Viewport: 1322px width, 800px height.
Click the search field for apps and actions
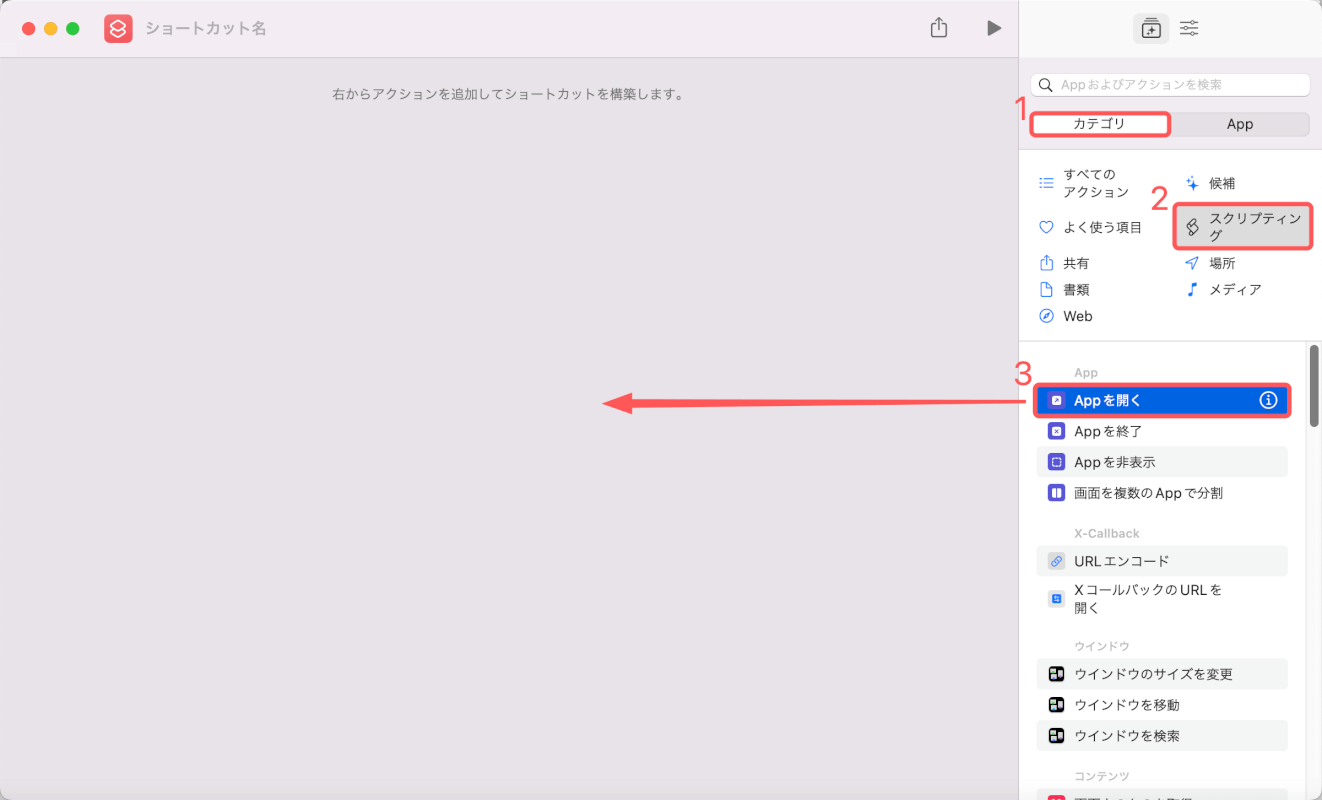point(1170,85)
